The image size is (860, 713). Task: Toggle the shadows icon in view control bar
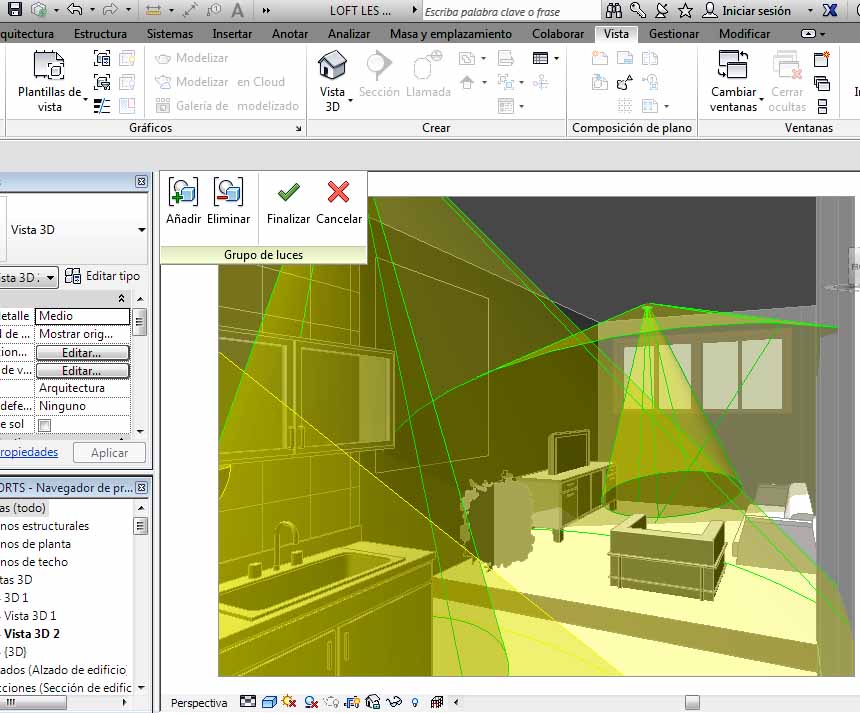311,702
